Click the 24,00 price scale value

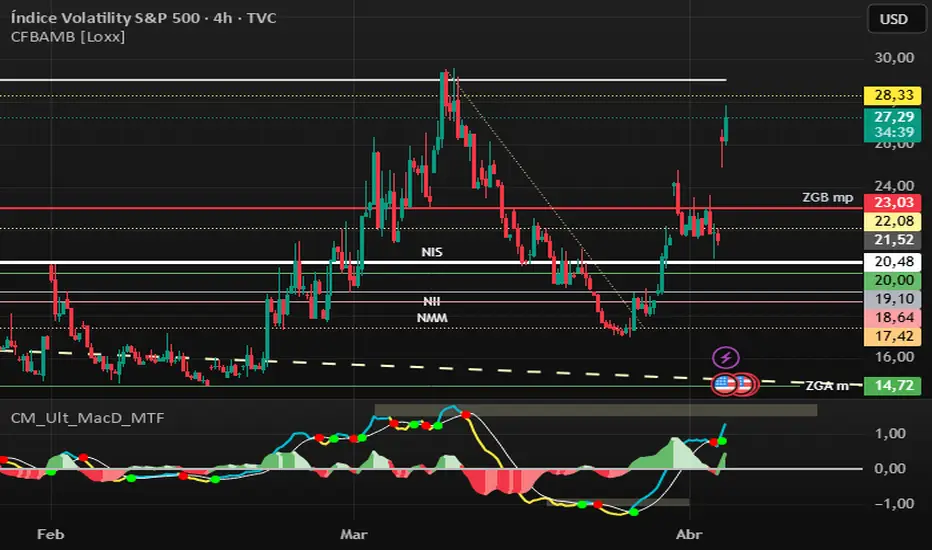coord(894,186)
